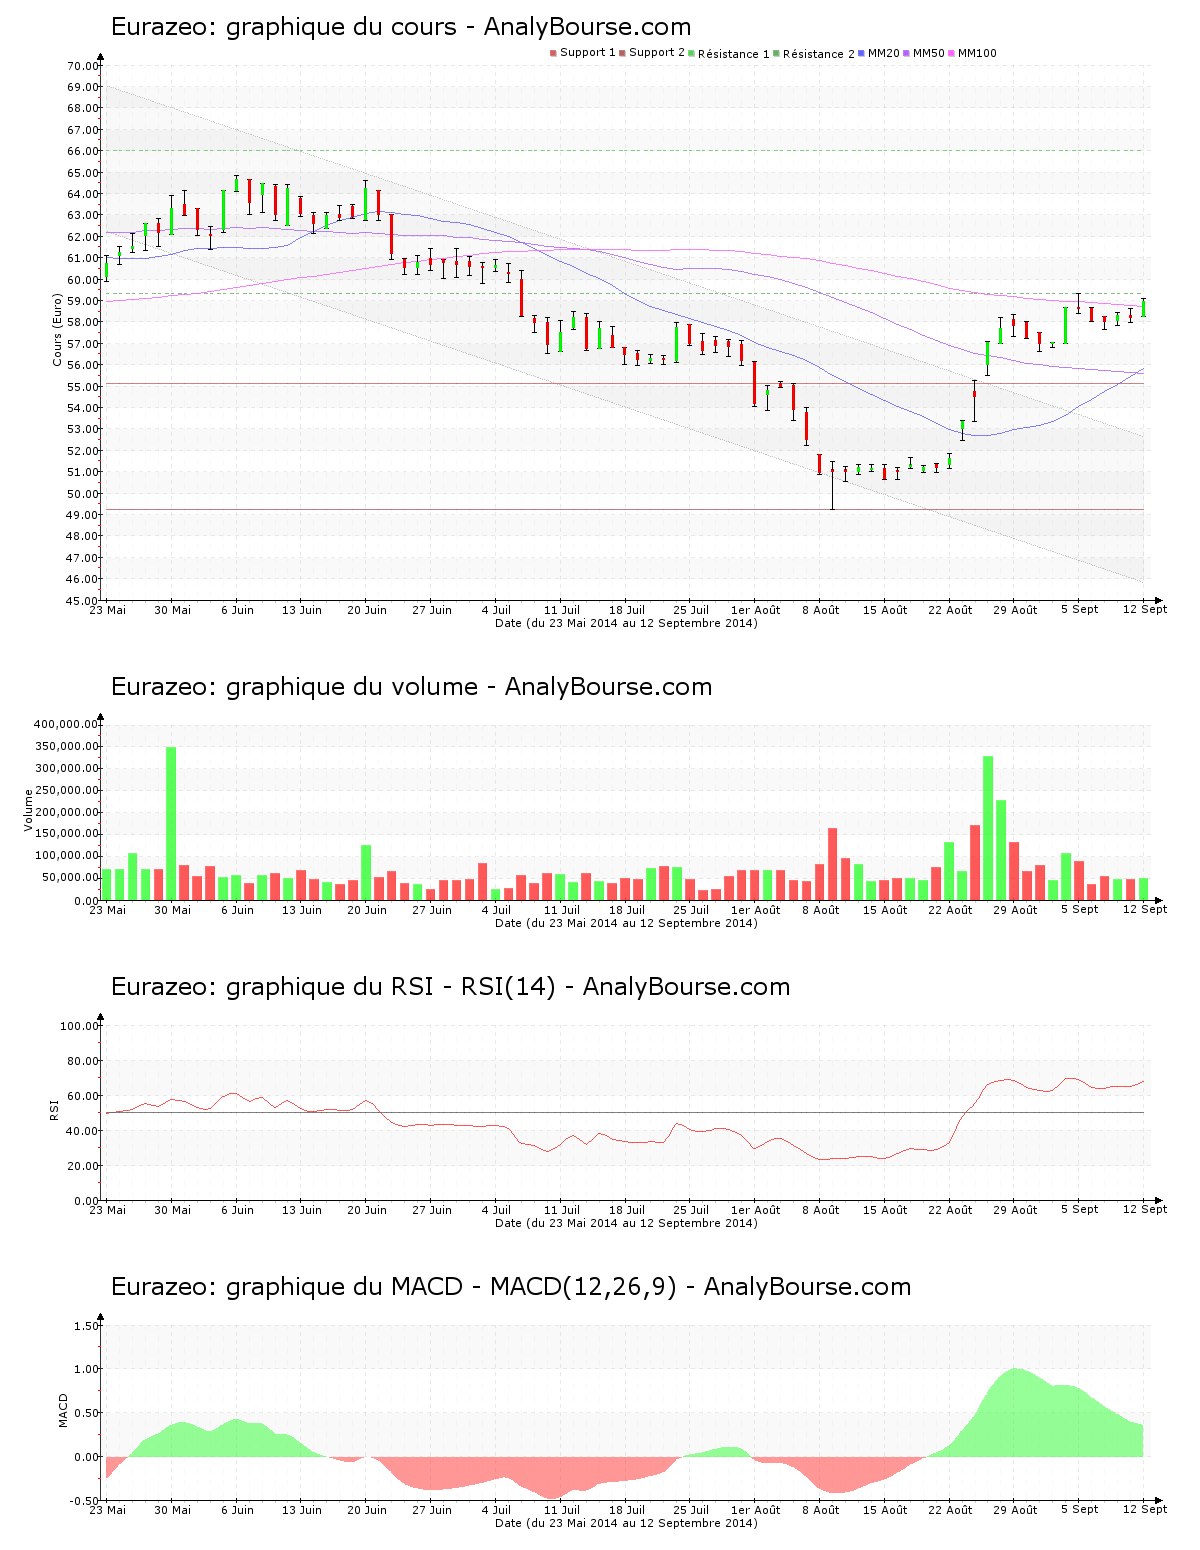Click the 66.00 value on the price axis

(x=83, y=151)
